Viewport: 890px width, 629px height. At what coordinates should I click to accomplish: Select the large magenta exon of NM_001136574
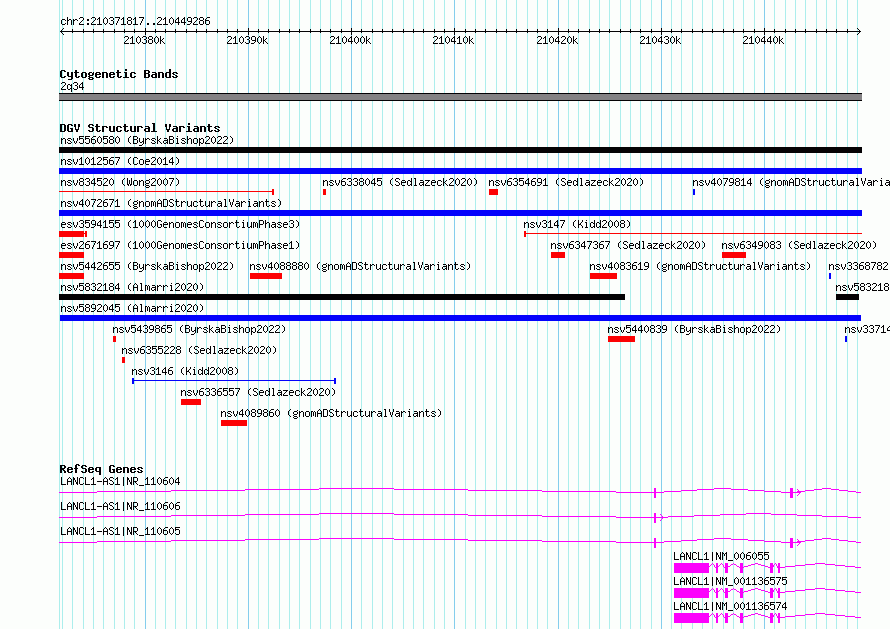click(691, 618)
